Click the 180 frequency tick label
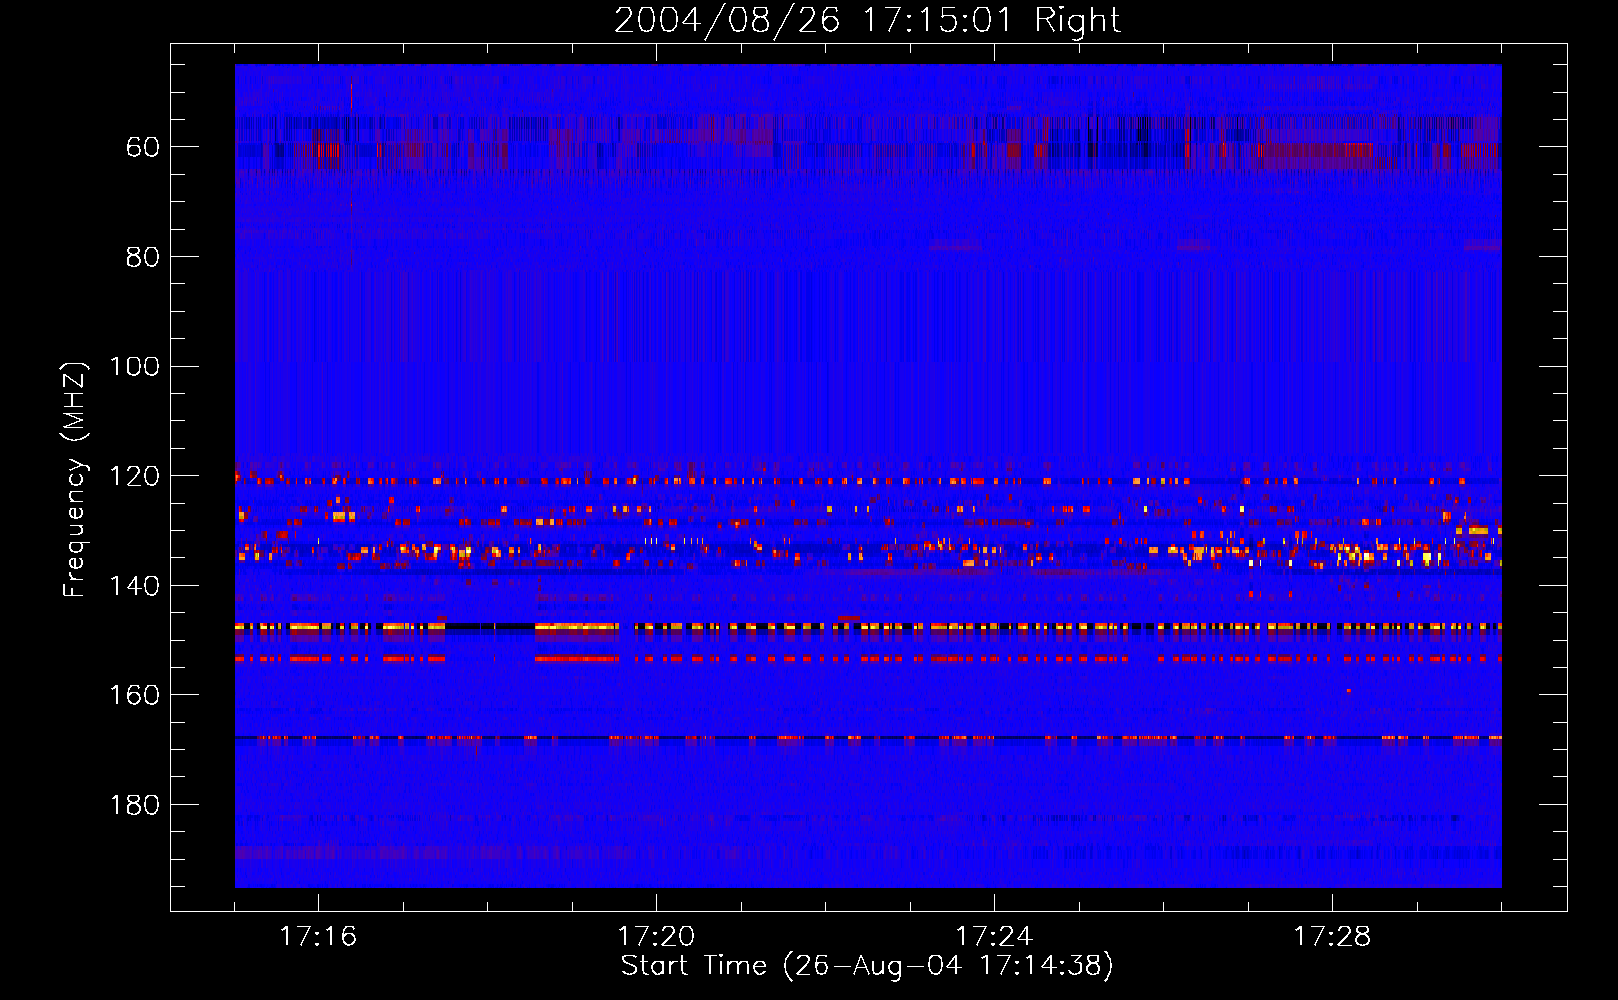Screen dimensions: 1618x1000 coord(135,805)
